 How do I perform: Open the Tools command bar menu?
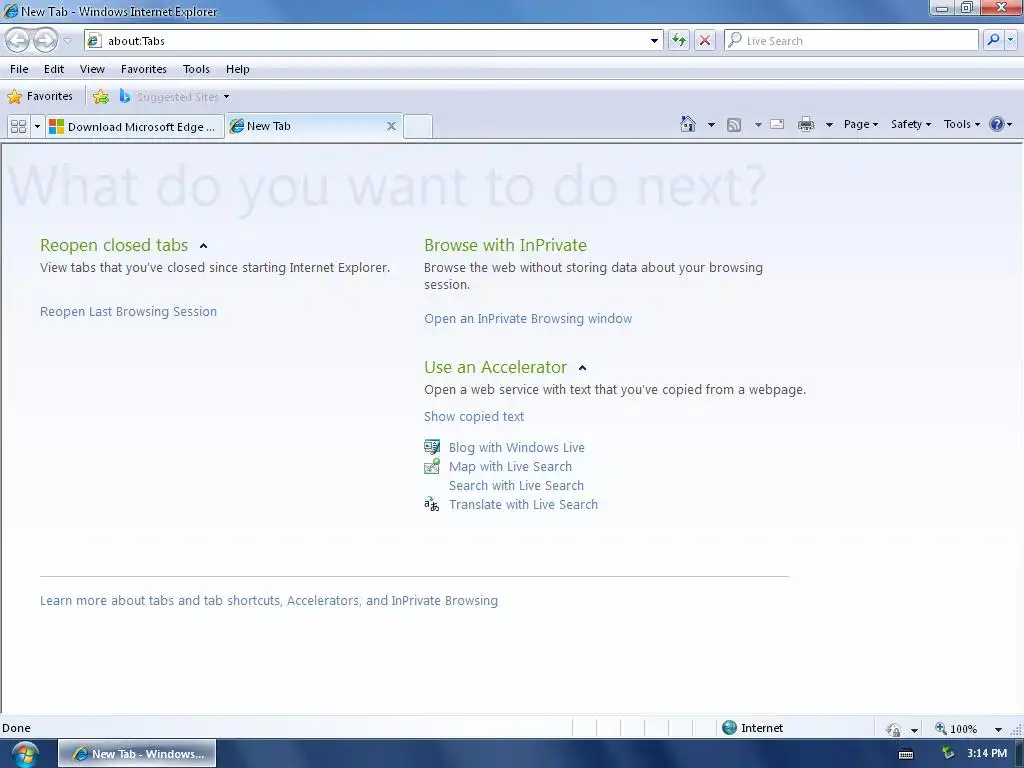(x=962, y=124)
